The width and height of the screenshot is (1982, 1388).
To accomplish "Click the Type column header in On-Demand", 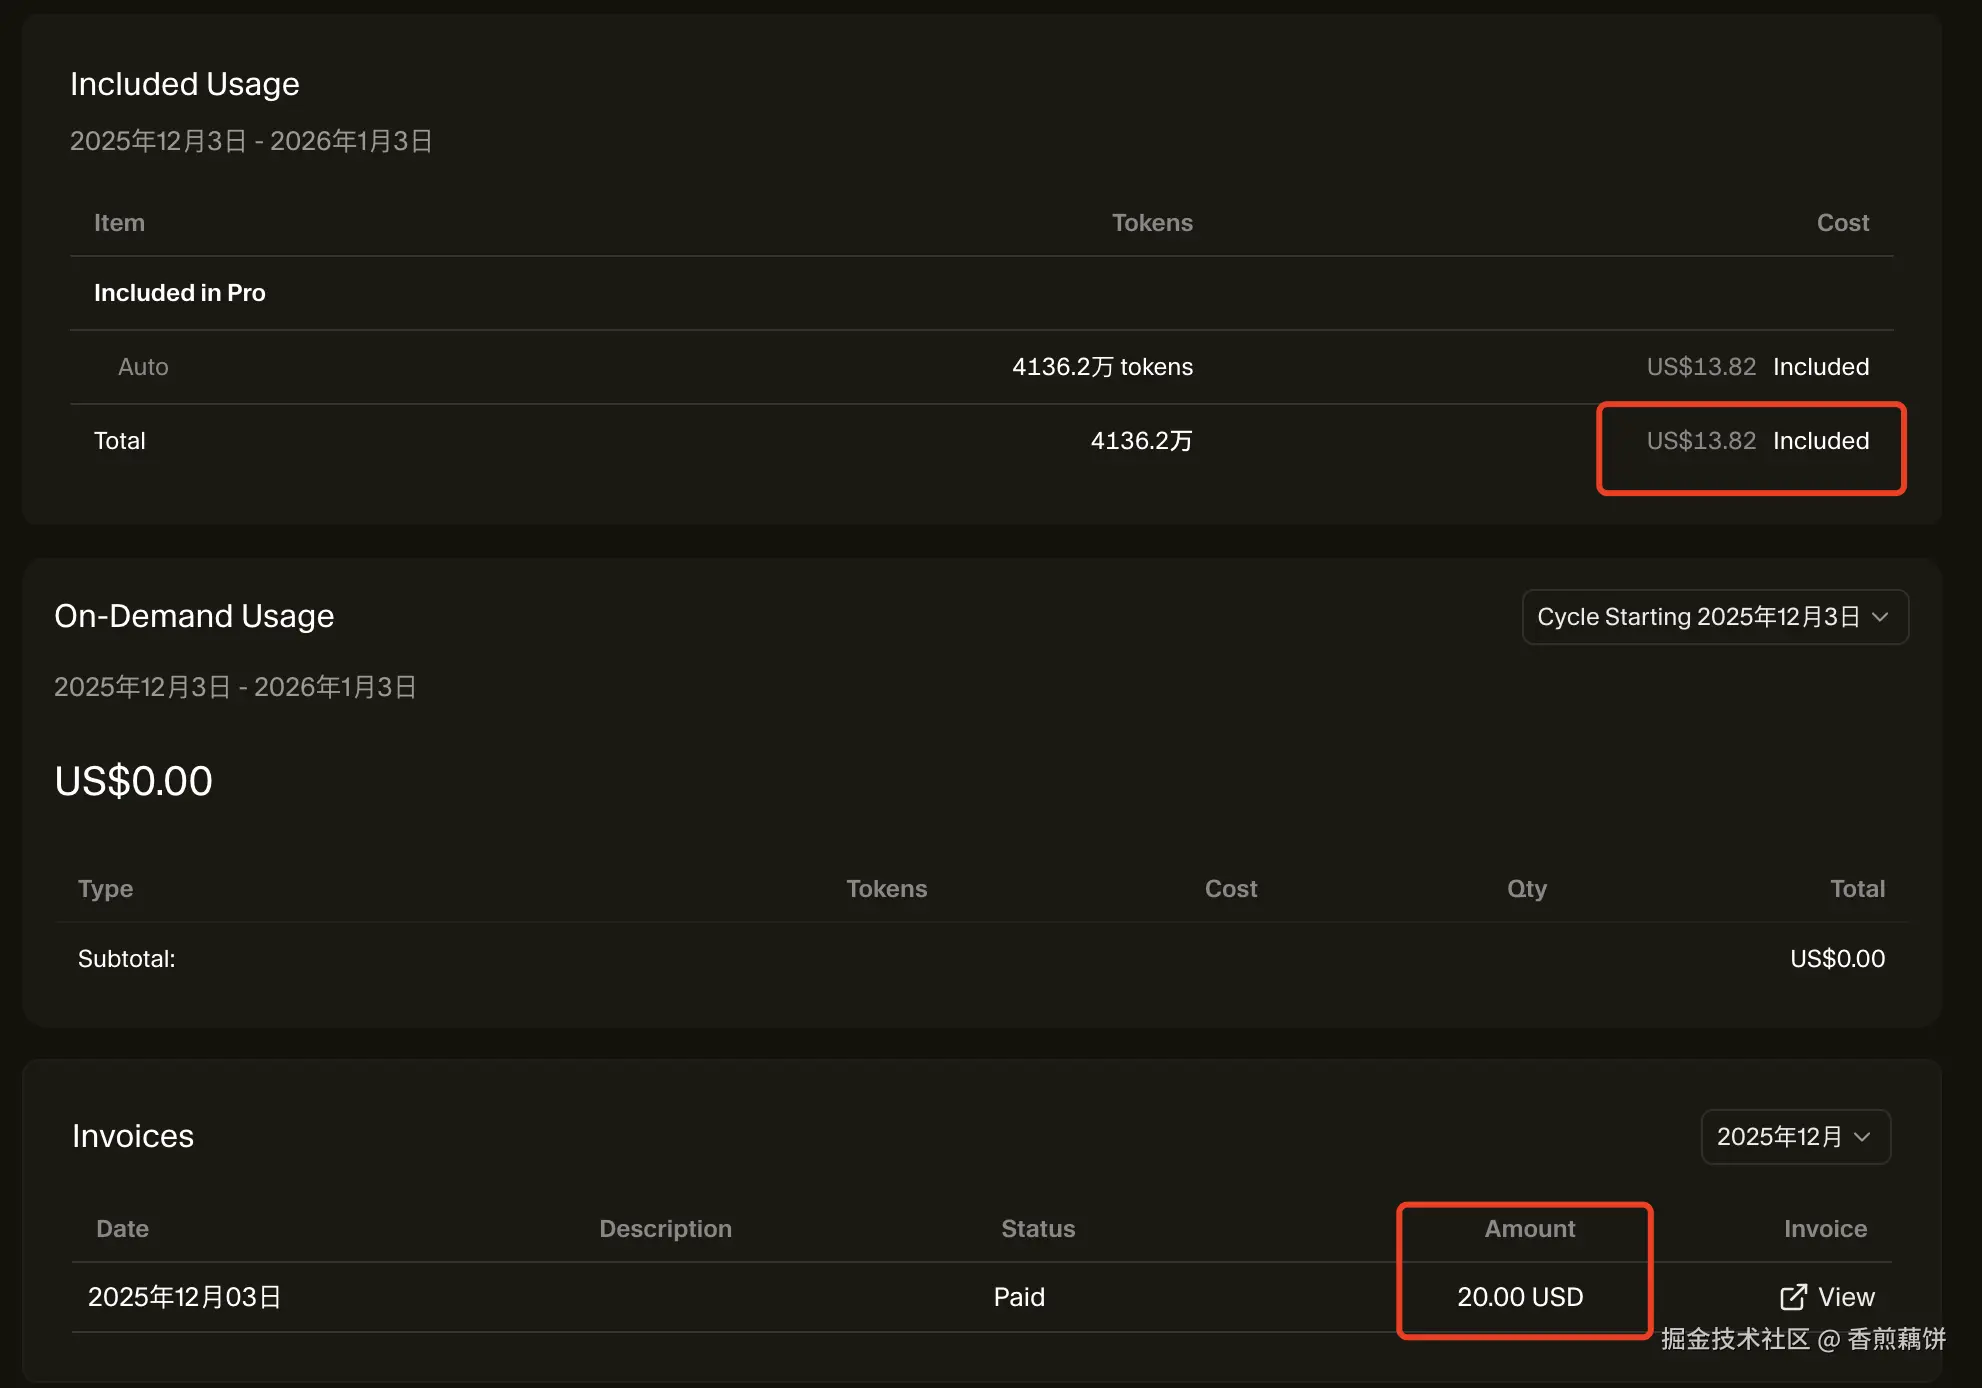I will coord(105,889).
